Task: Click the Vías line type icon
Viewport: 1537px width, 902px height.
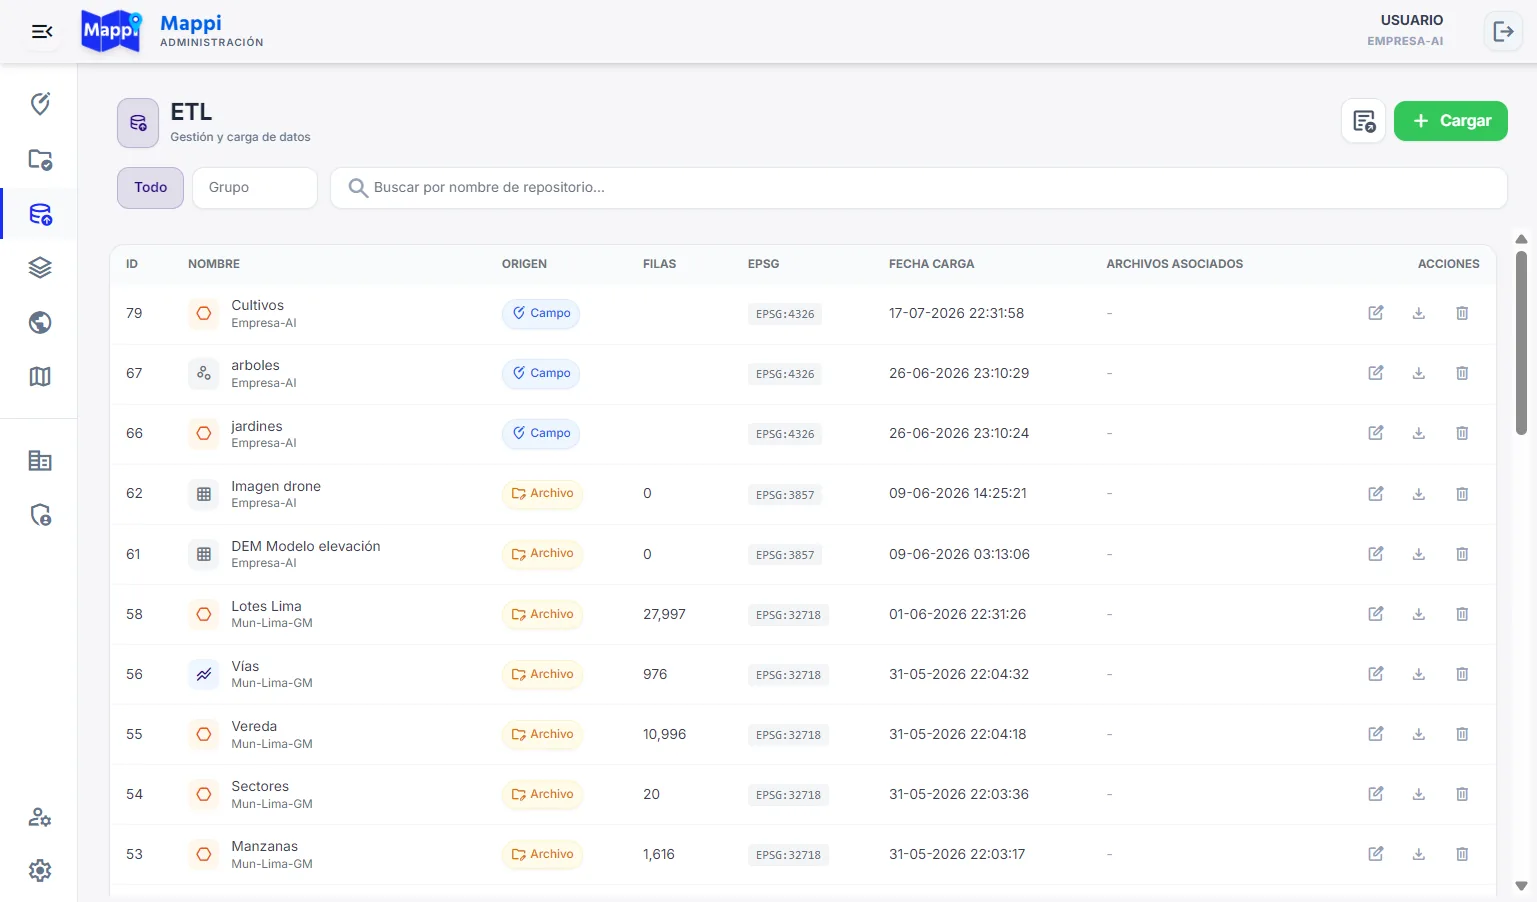Action: point(204,674)
